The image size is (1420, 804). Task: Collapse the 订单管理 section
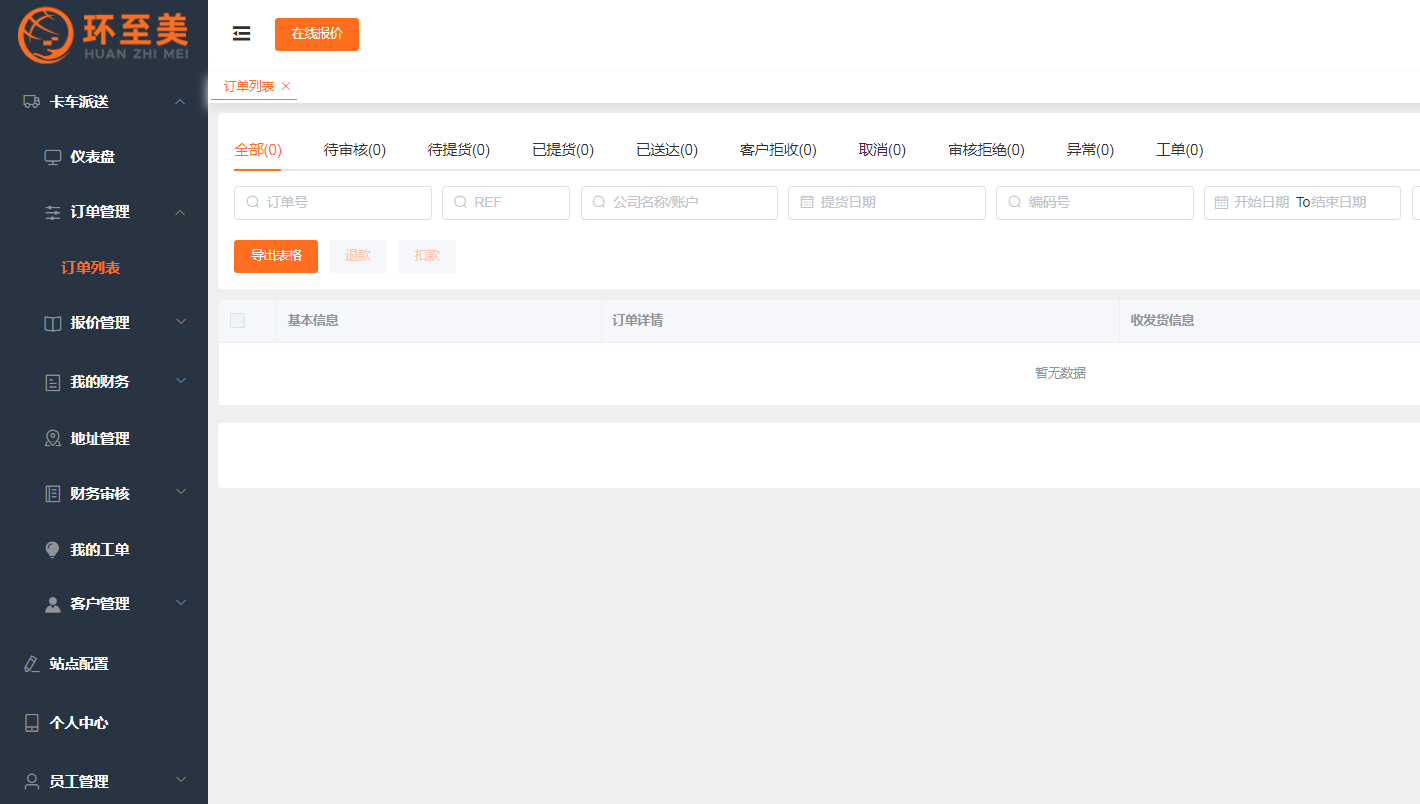(x=181, y=212)
